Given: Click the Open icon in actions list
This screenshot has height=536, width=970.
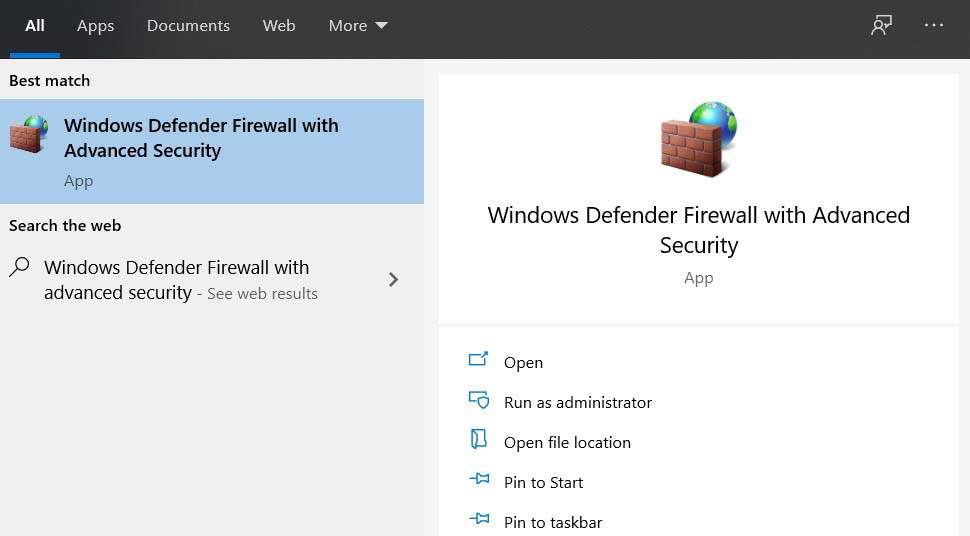Looking at the screenshot, I should pyautogui.click(x=479, y=361).
